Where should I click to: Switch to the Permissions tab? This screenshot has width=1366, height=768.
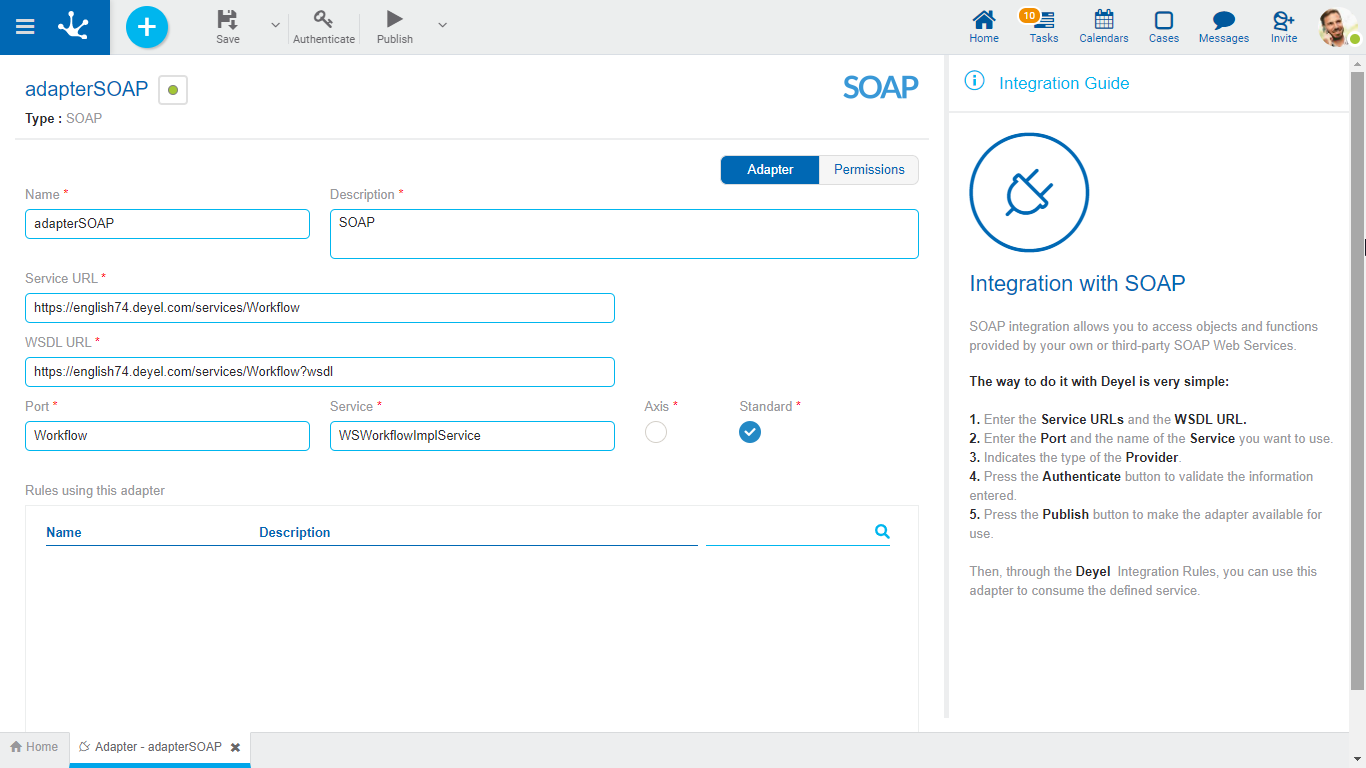click(x=869, y=170)
